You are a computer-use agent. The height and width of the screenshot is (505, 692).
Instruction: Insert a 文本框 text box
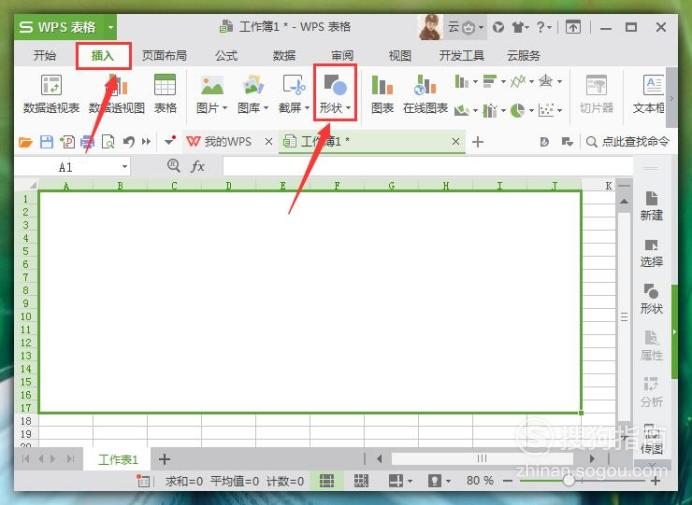(649, 94)
